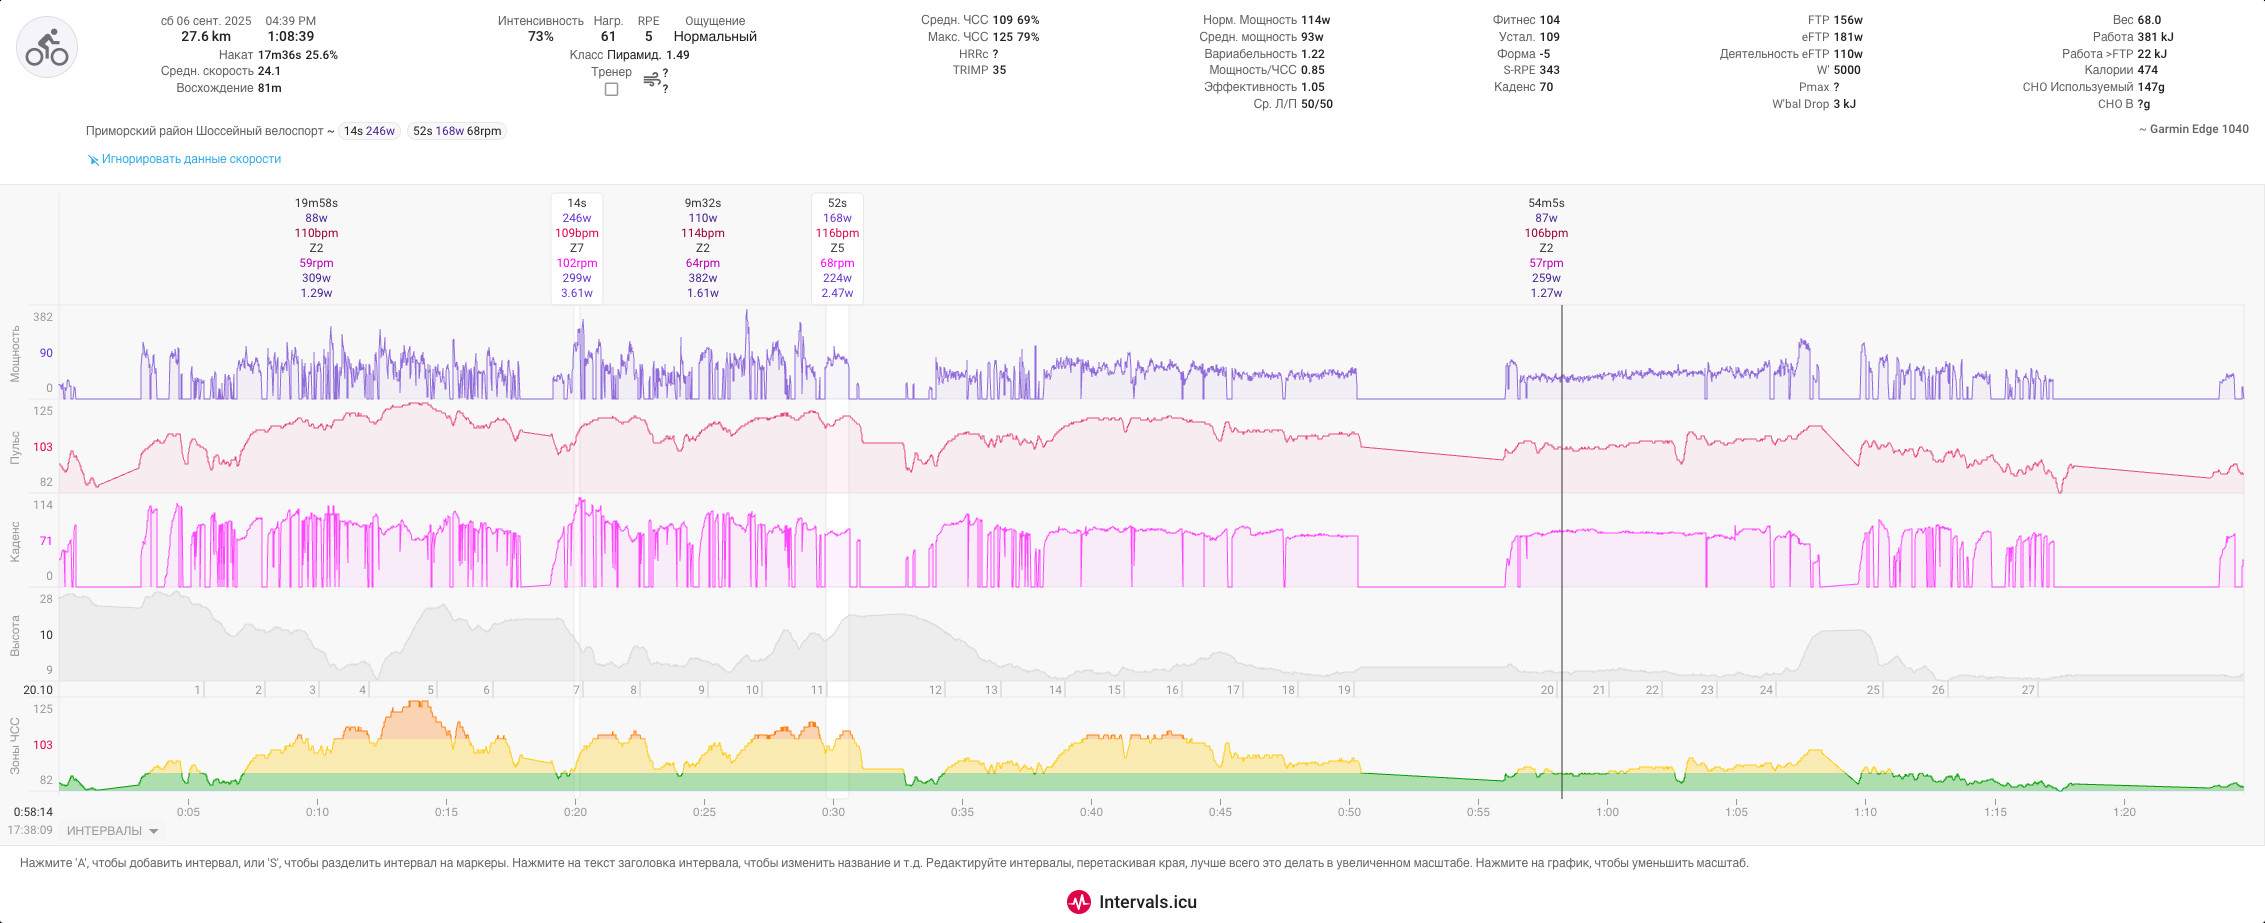Click the cycling activity type icon
2265x923 pixels.
pos(47,48)
